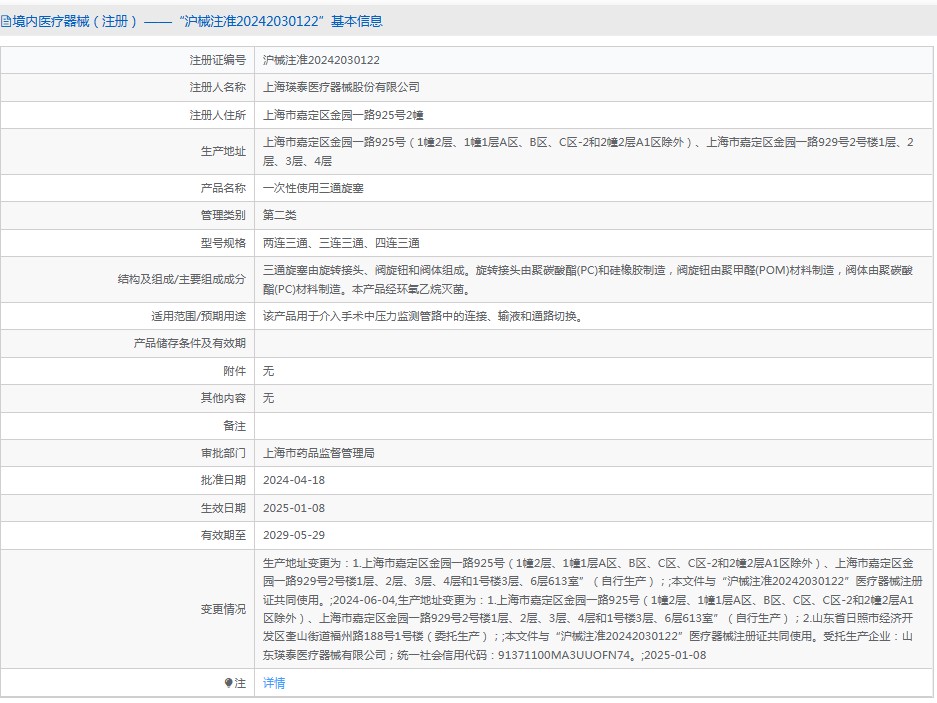
Task: Click registrant name 上海璞泰医疗器械股份有限公司
Action: [341, 87]
